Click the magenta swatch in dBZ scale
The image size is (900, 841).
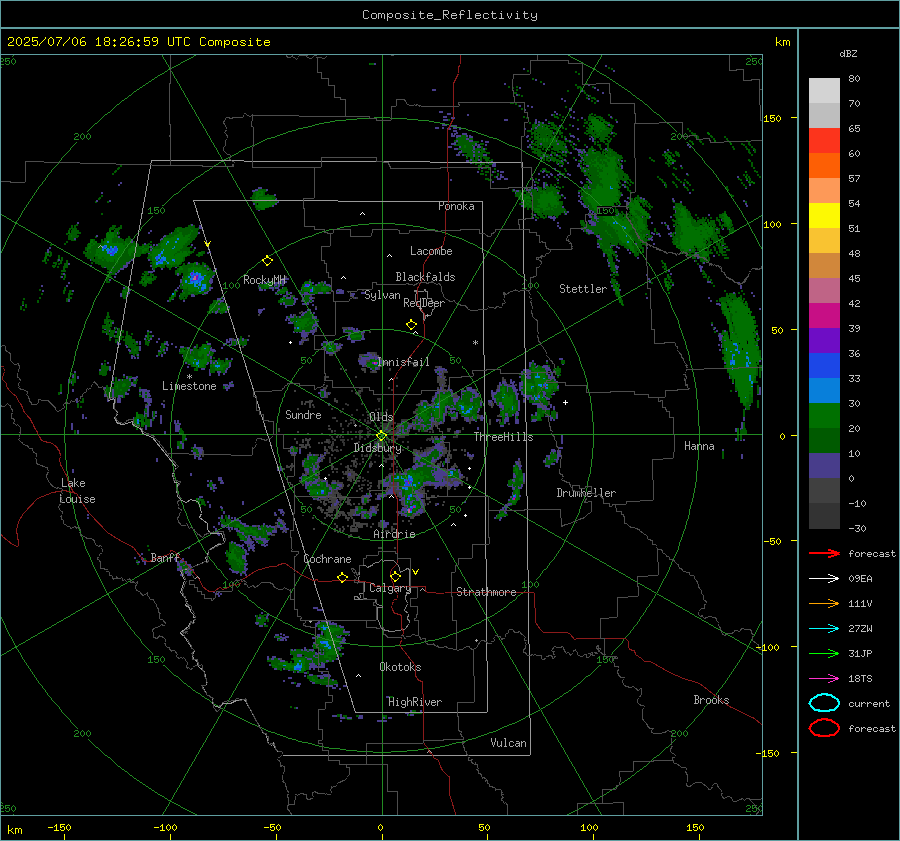(x=824, y=315)
